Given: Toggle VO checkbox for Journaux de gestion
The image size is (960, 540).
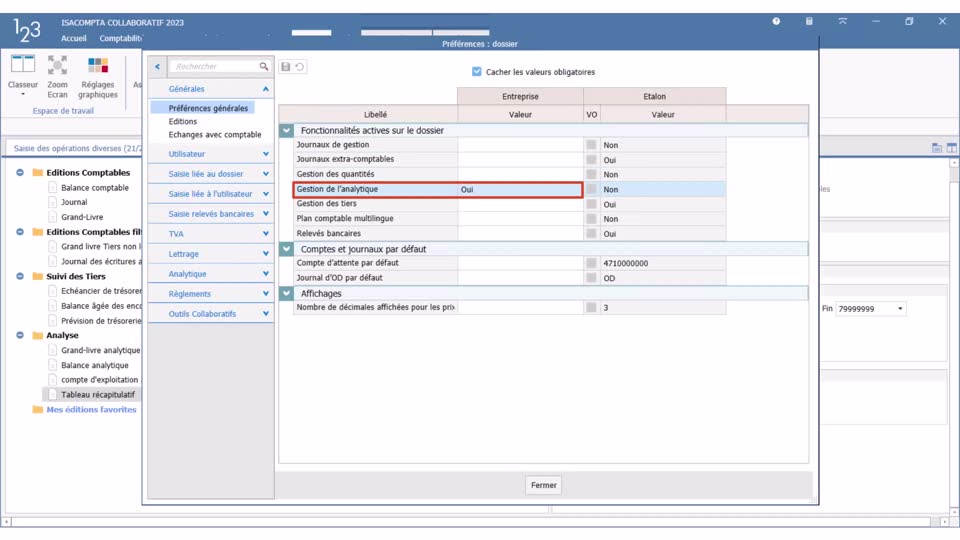Looking at the screenshot, I should point(591,145).
